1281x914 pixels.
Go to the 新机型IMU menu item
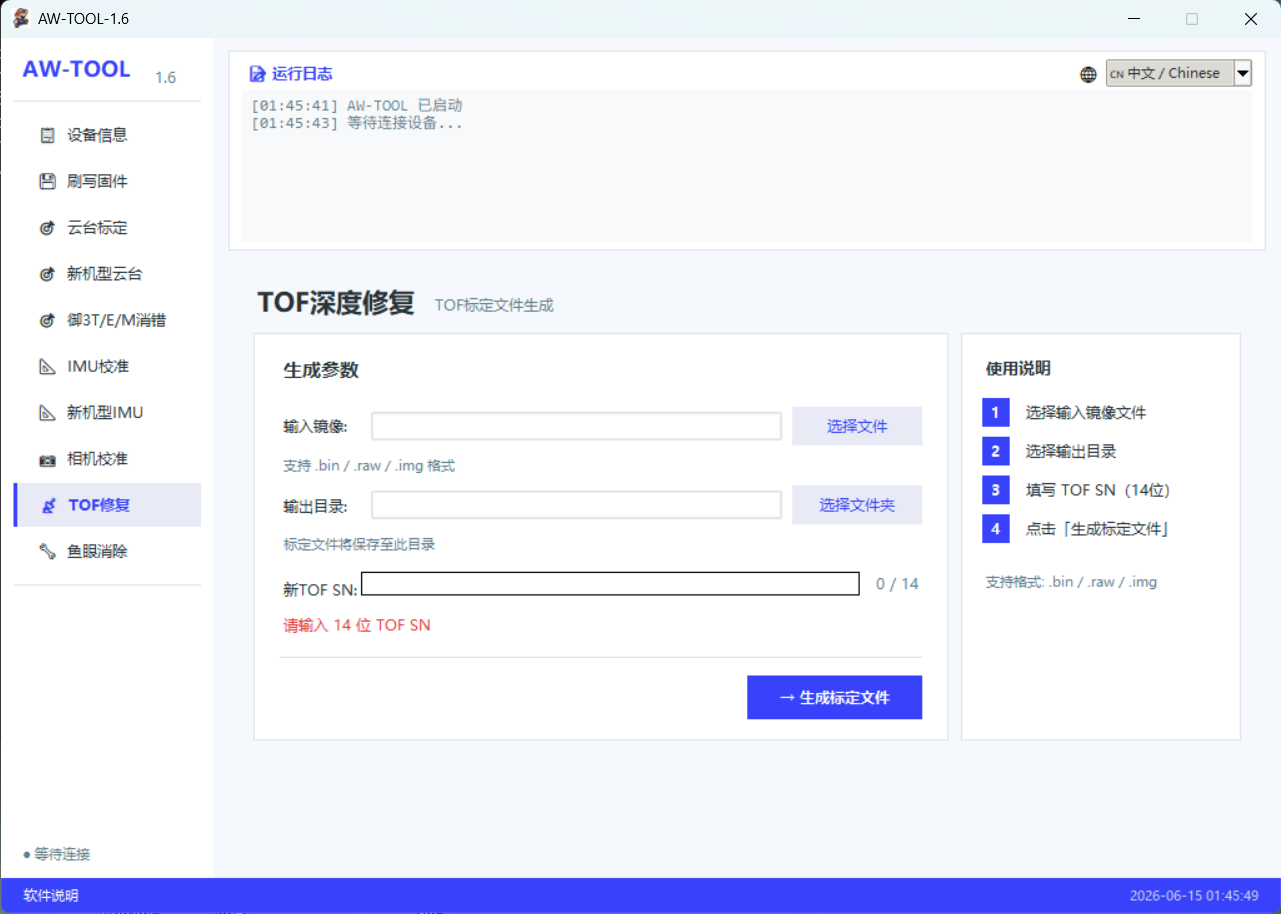107,413
